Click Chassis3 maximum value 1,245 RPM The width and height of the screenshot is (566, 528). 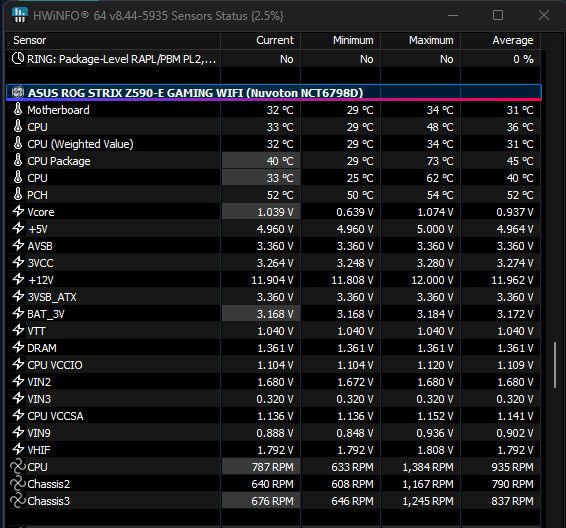[428, 501]
